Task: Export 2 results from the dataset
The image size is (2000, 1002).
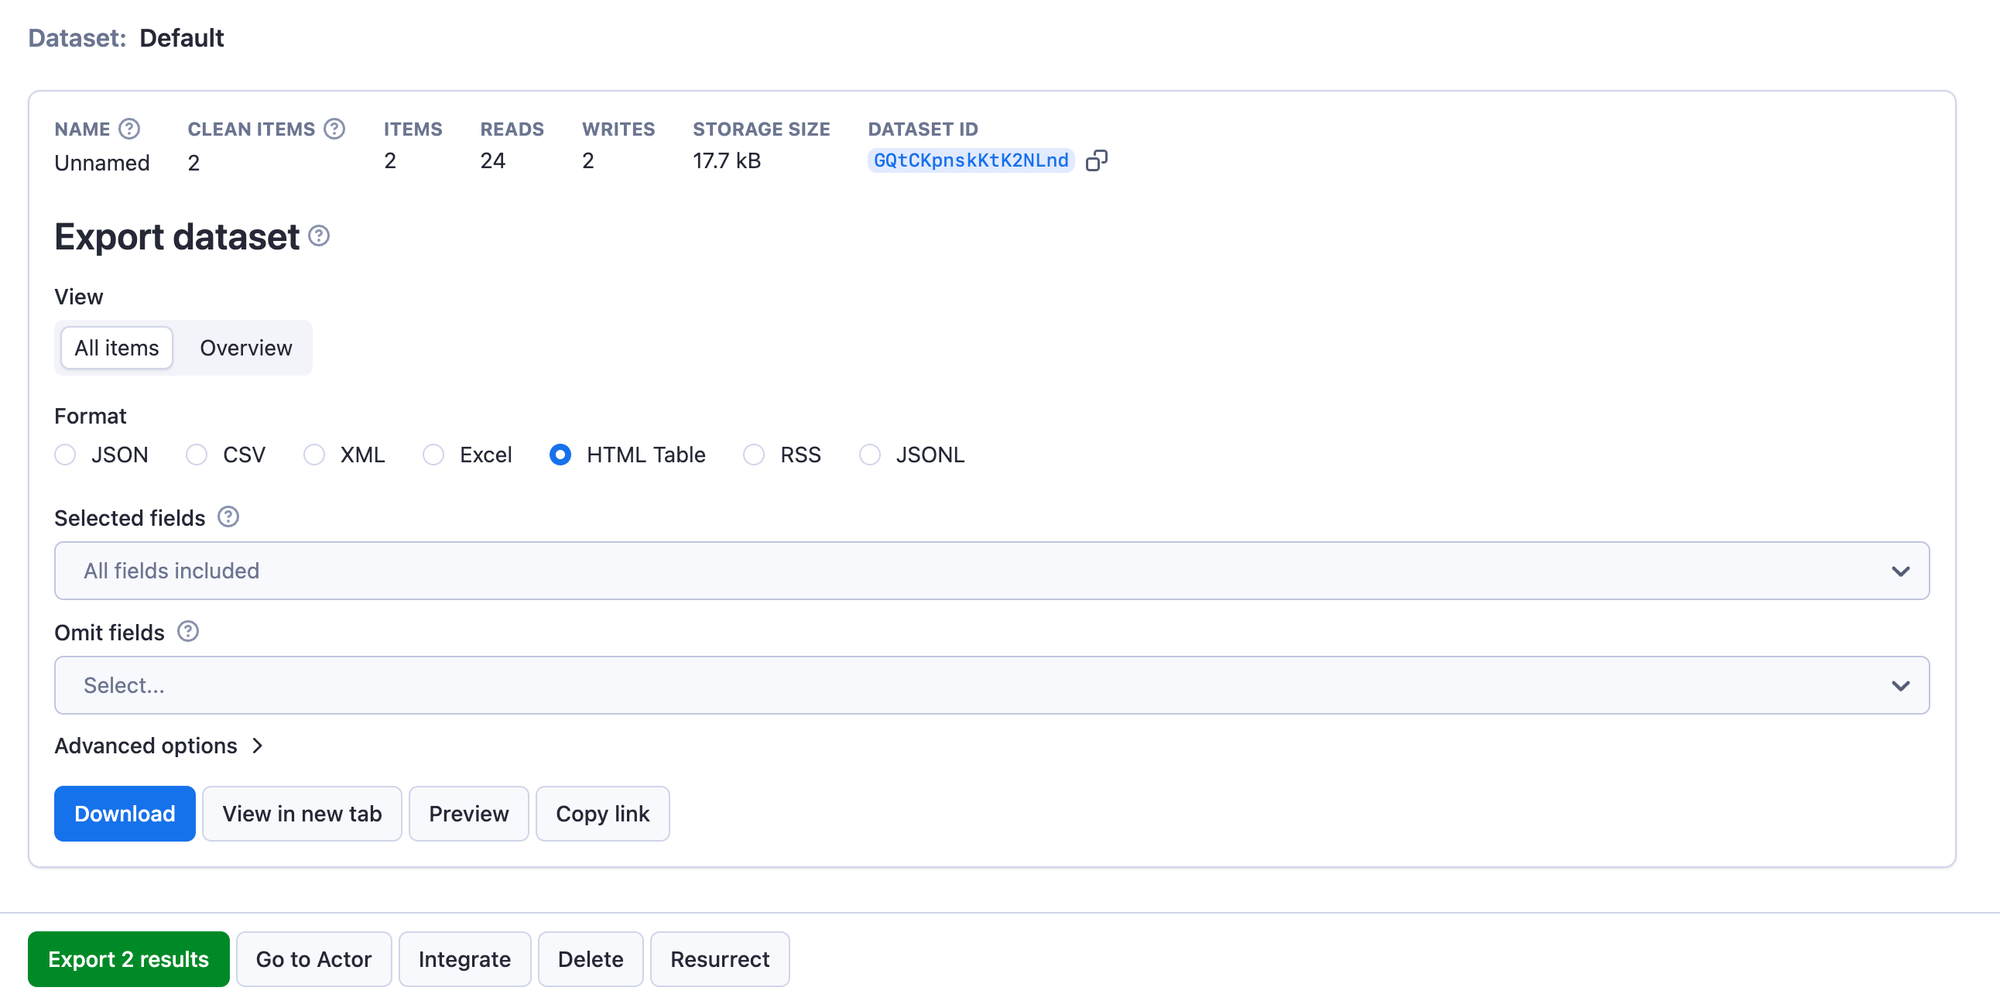Action: [128, 958]
